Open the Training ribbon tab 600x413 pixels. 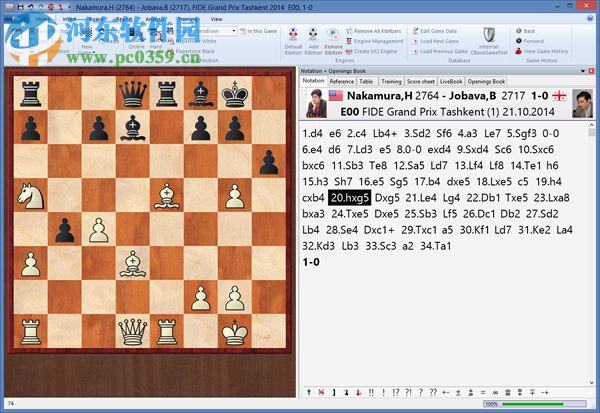point(188,19)
